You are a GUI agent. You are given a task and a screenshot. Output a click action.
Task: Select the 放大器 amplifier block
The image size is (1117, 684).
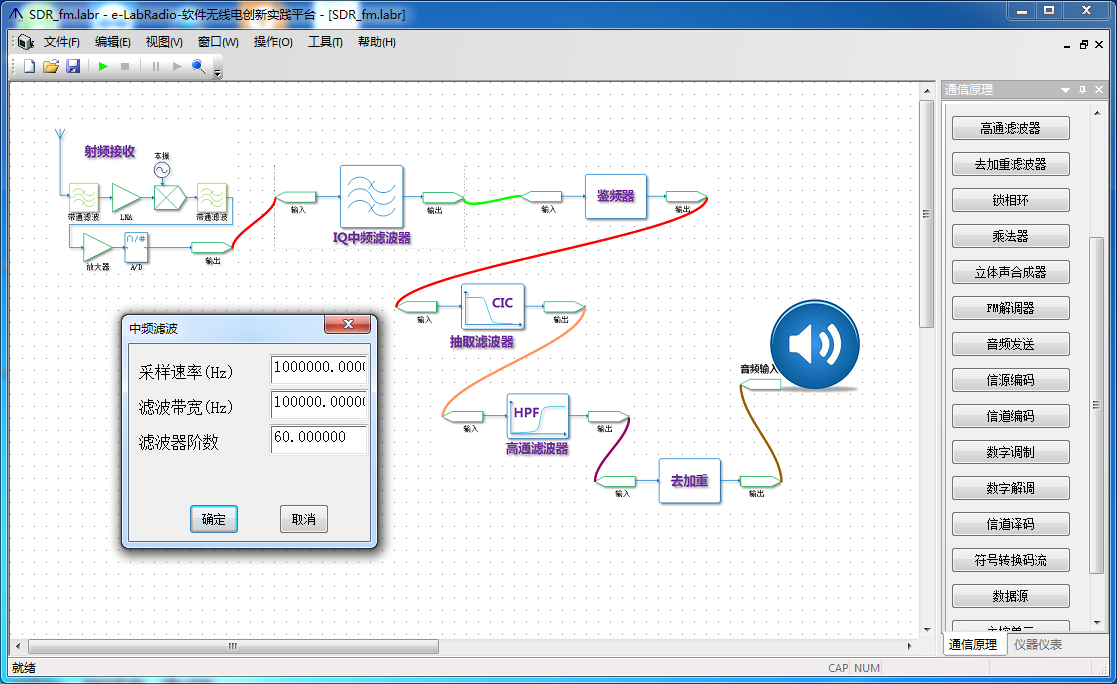[x=98, y=247]
